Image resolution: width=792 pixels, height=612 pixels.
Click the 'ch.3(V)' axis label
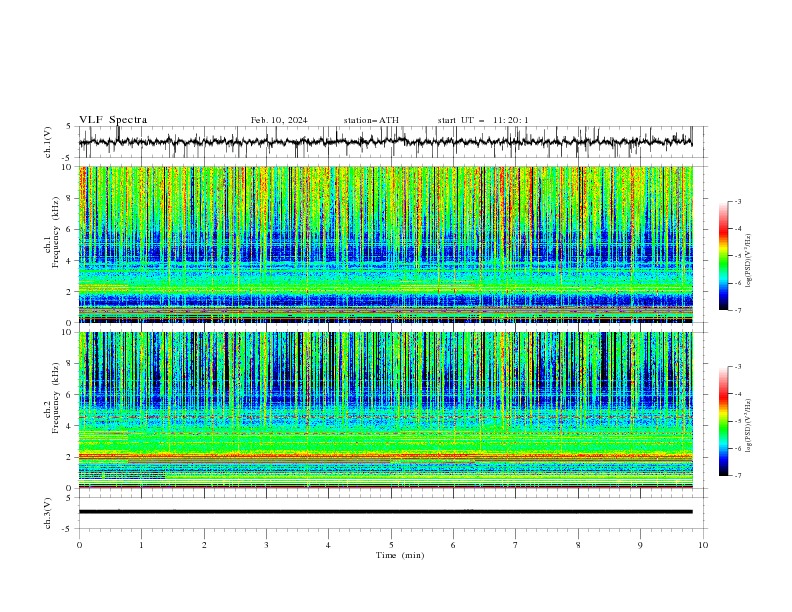point(48,513)
